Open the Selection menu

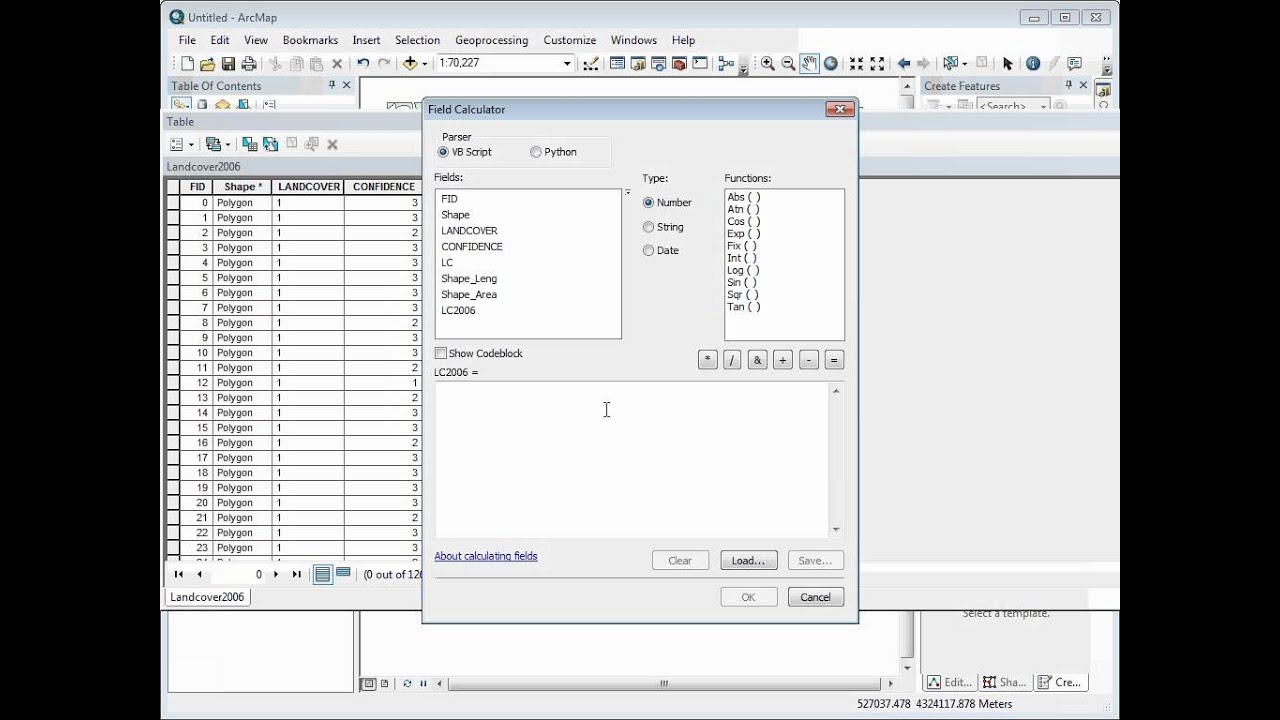point(417,40)
